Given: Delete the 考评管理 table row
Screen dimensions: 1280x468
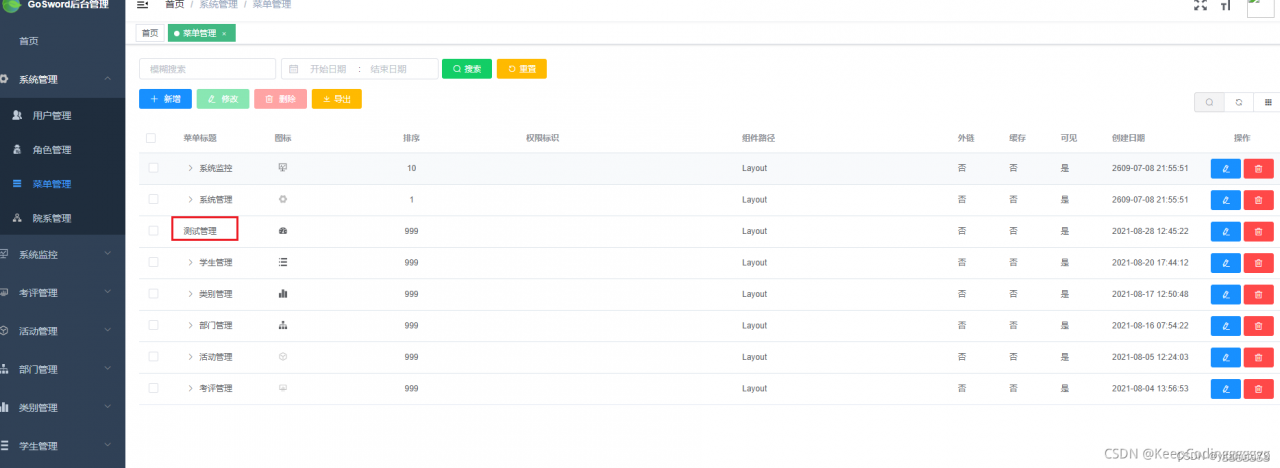Looking at the screenshot, I should pos(1258,389).
